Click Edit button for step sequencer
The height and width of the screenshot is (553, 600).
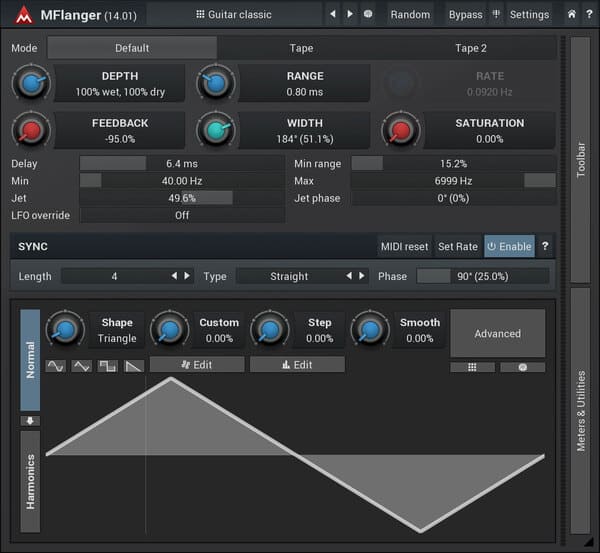click(x=297, y=365)
